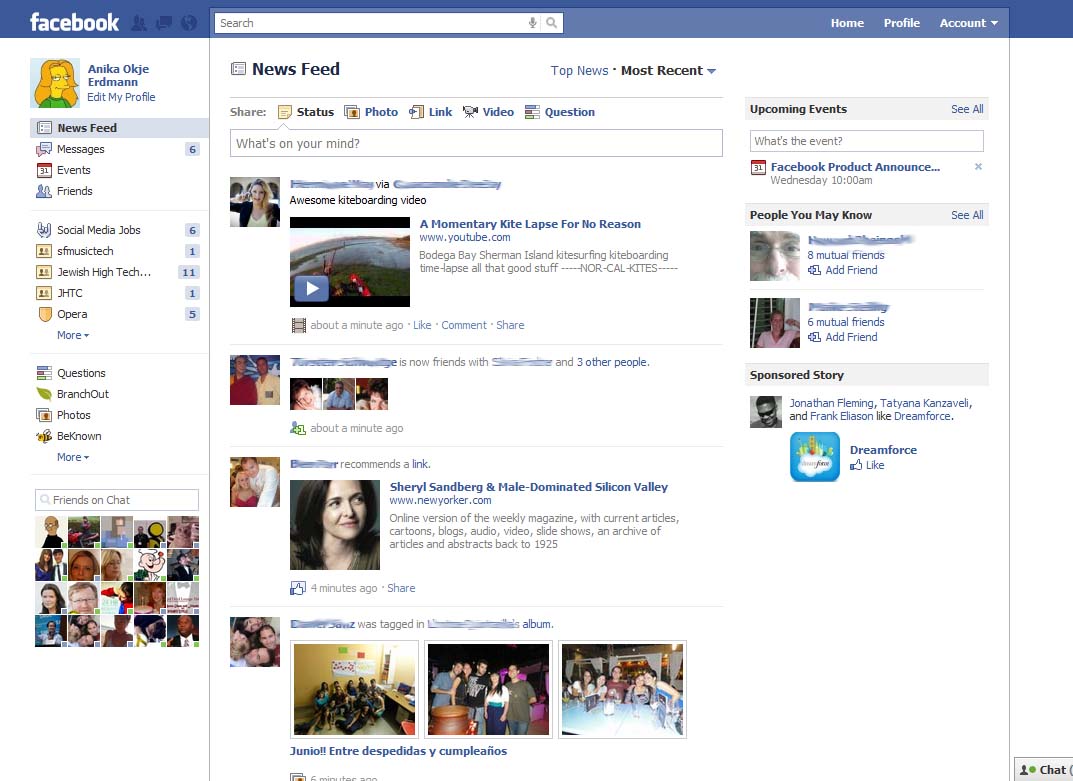Open Edit My Profile link

[x=121, y=97]
